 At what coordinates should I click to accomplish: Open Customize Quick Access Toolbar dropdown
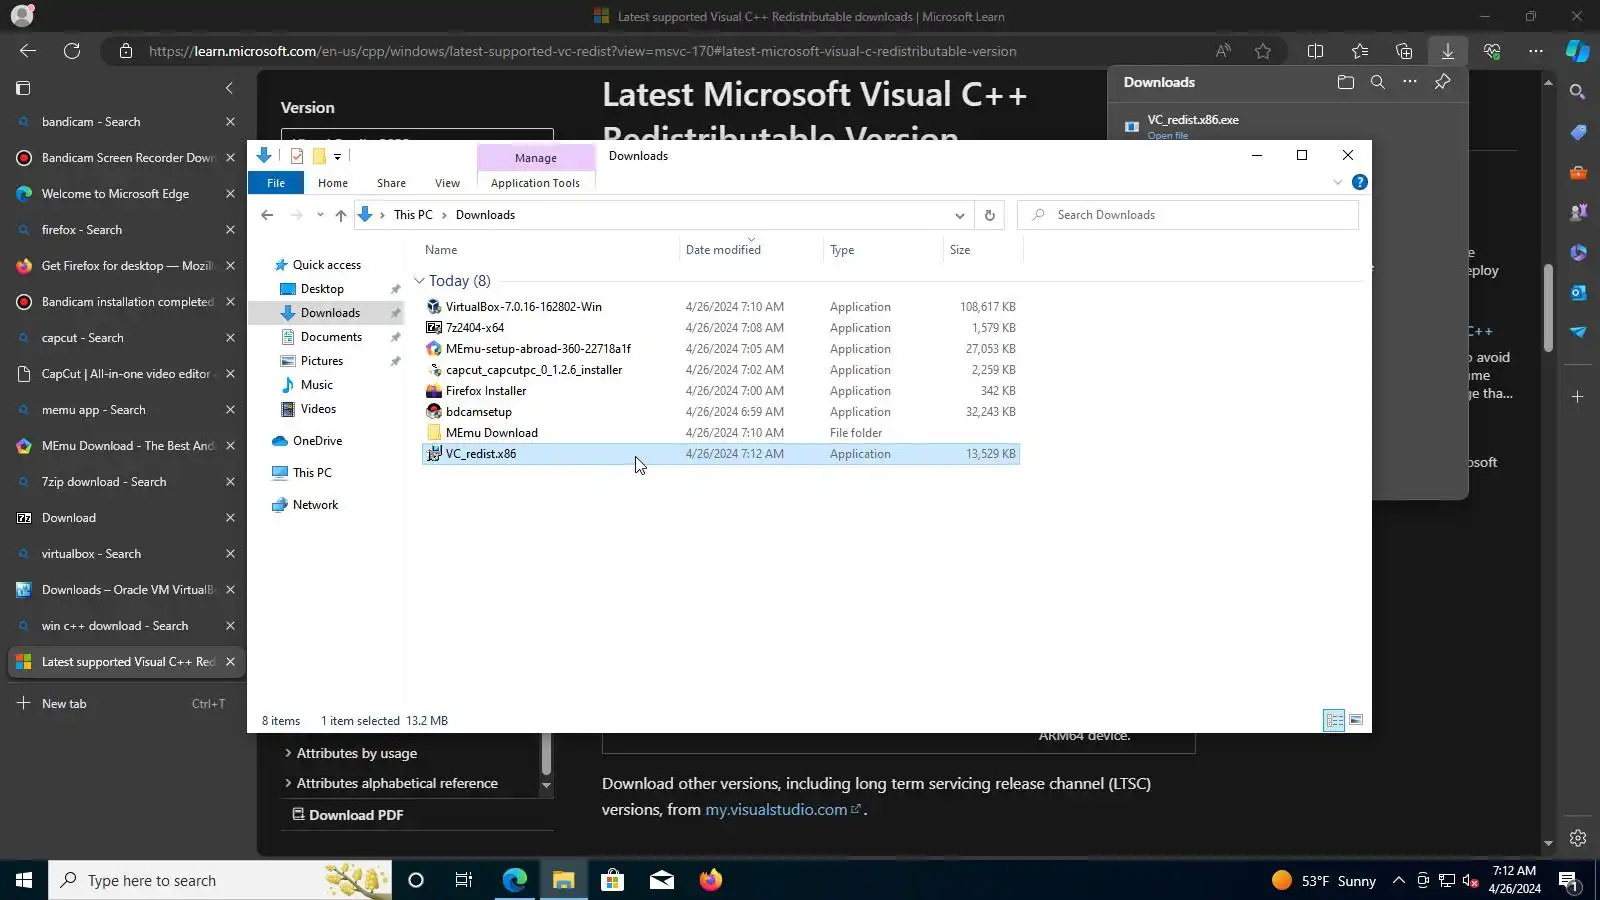pos(337,157)
